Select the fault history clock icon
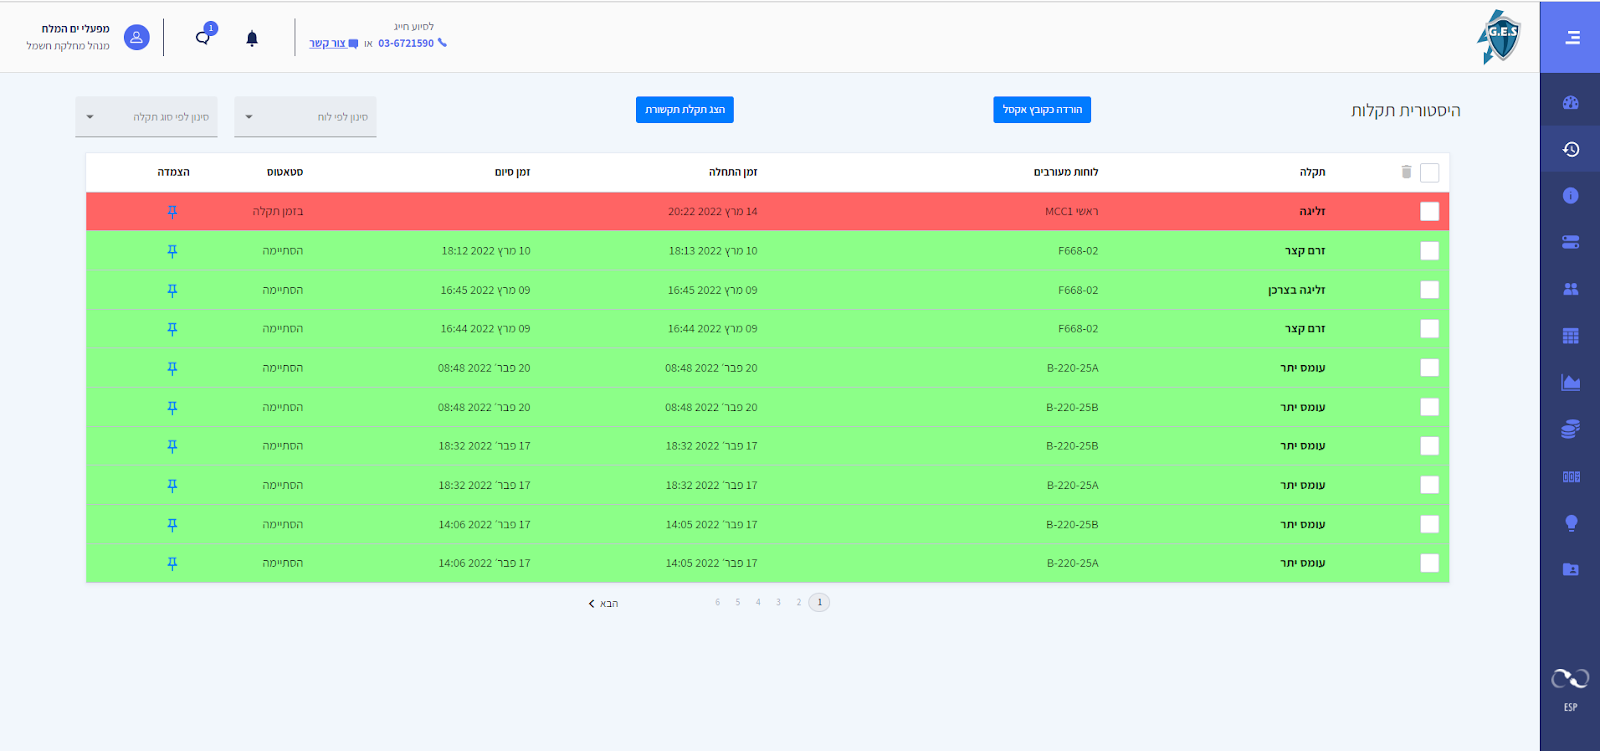 click(1571, 149)
